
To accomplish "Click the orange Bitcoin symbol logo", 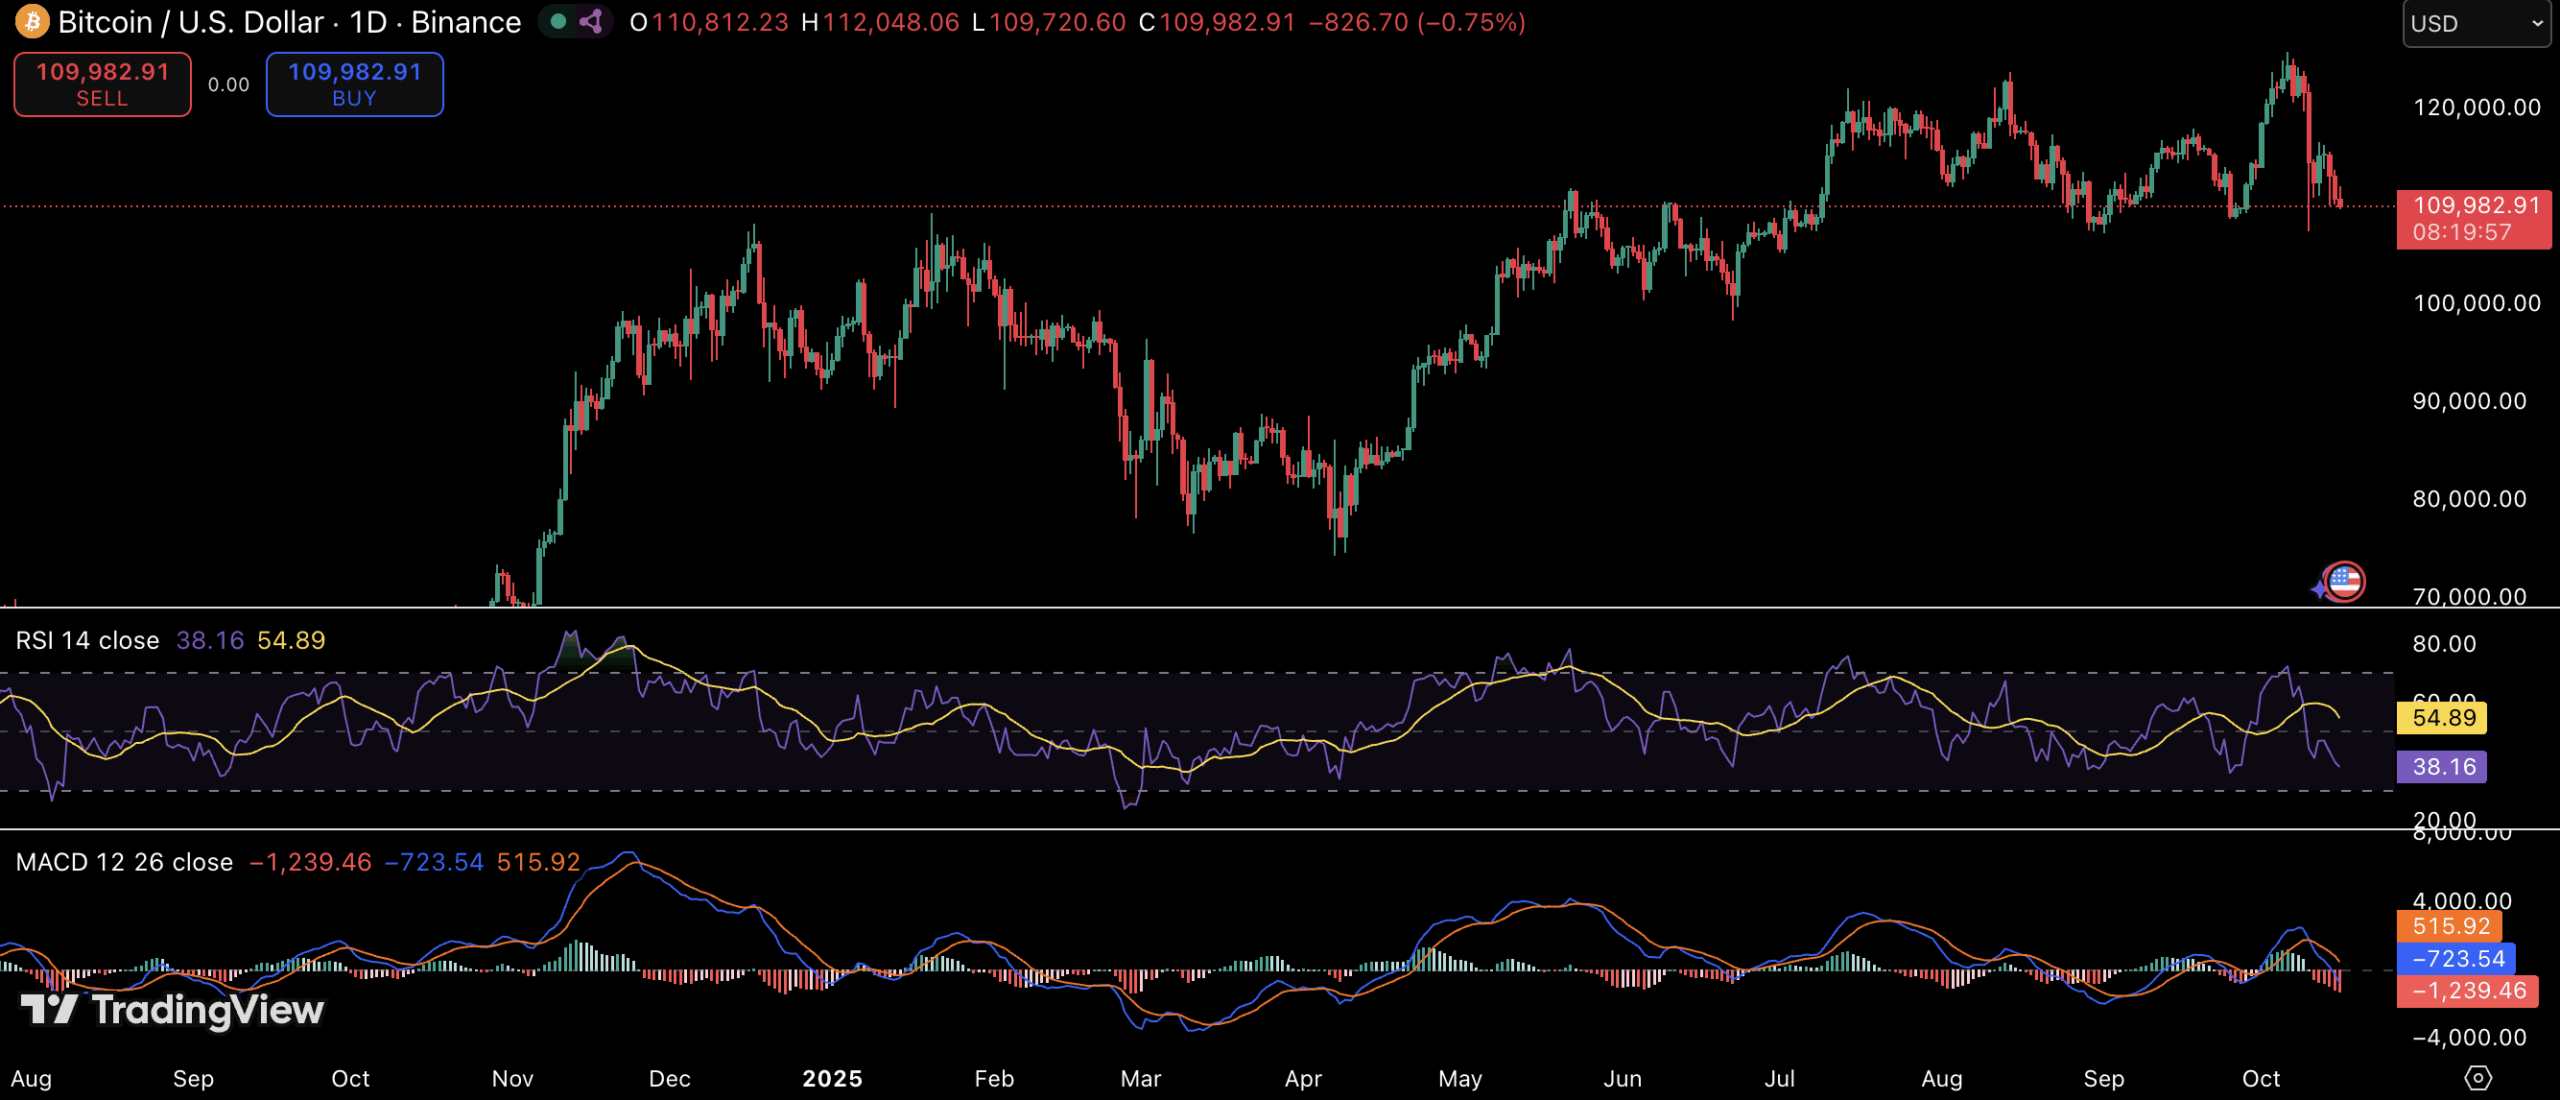I will (x=31, y=21).
